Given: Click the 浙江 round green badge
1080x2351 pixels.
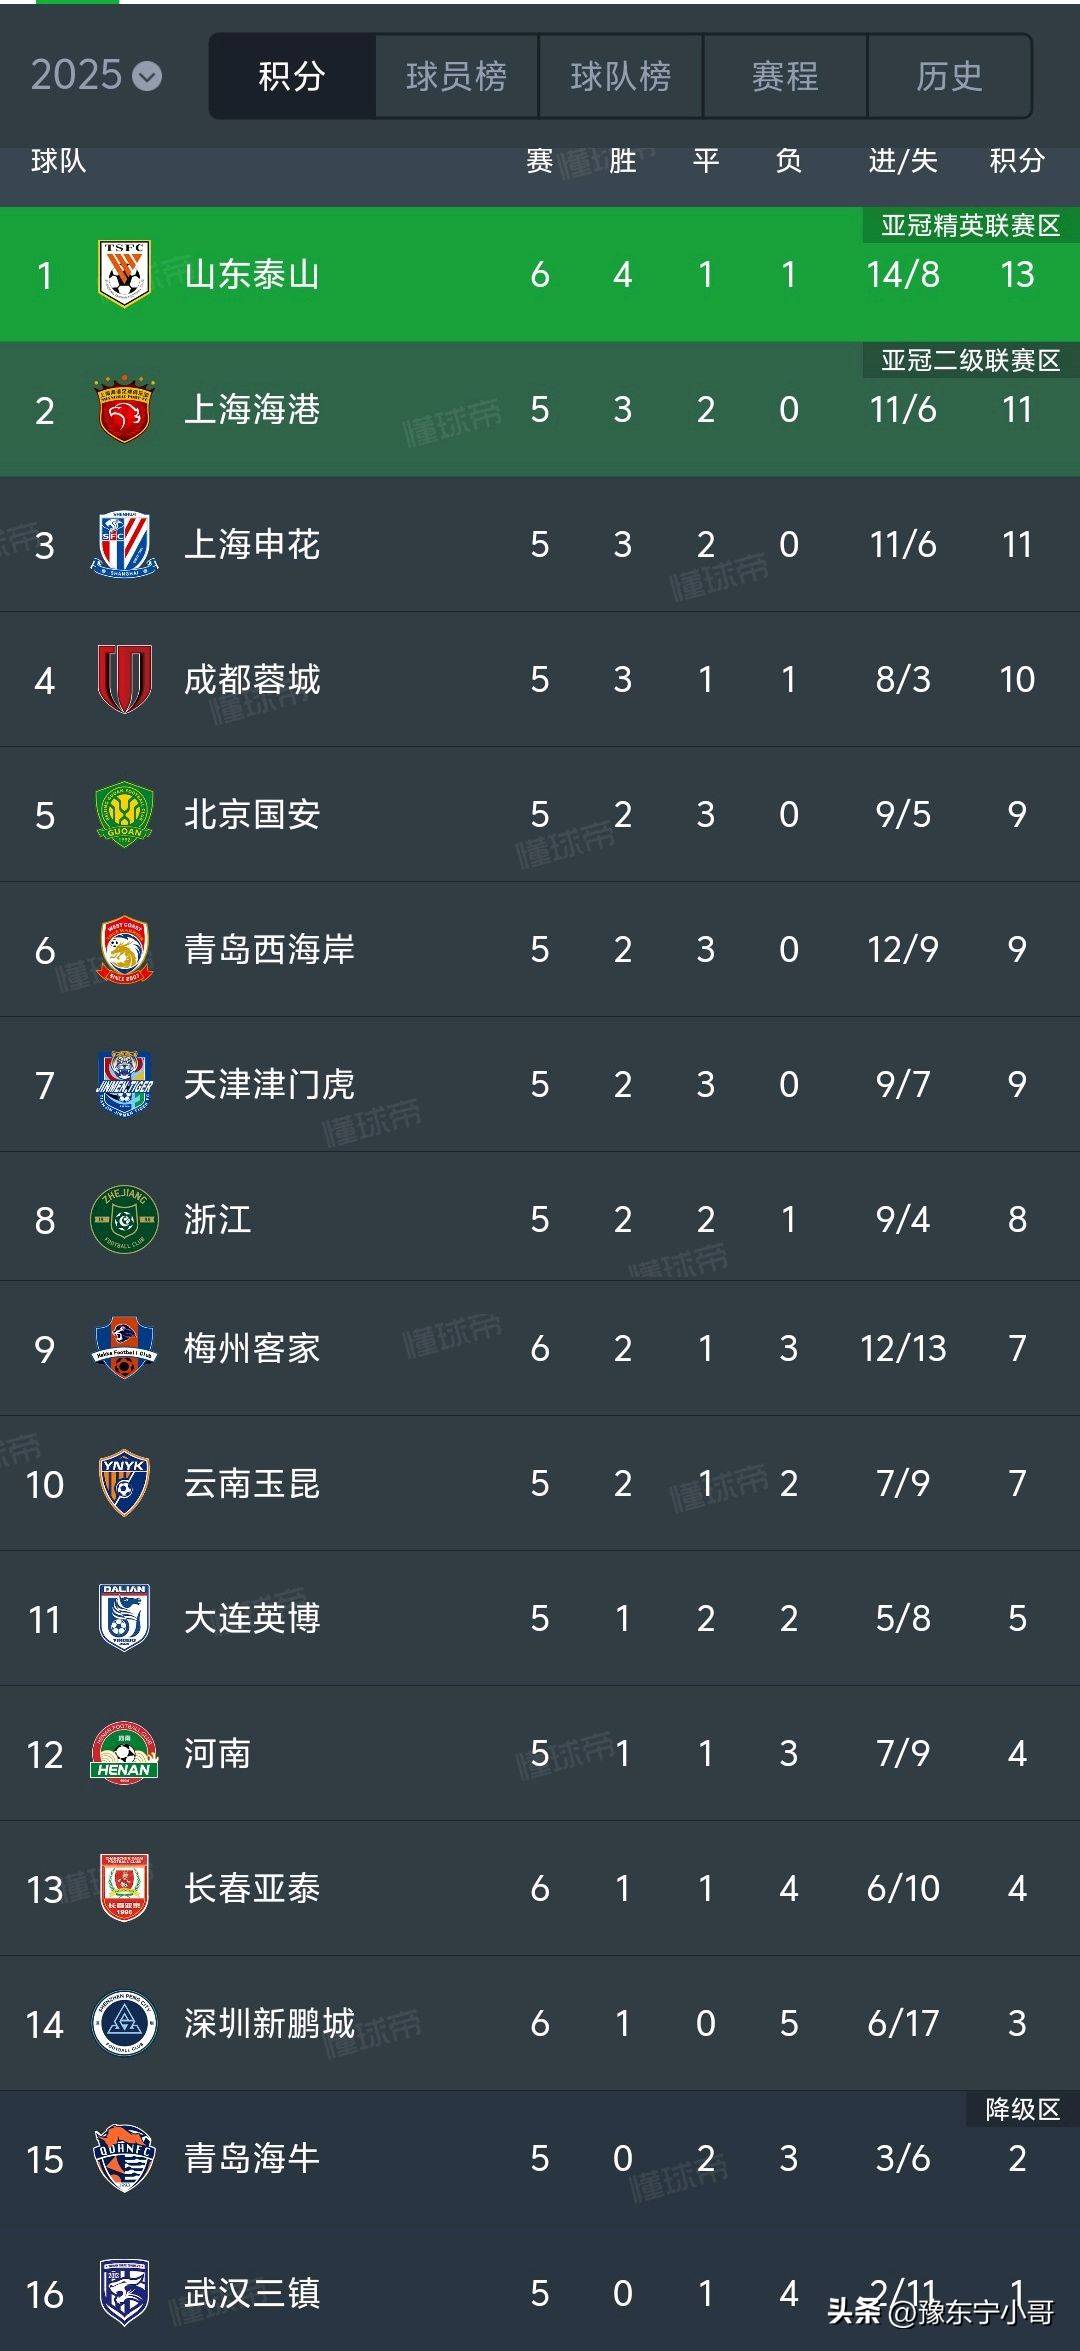Looking at the screenshot, I should coord(124,1219).
